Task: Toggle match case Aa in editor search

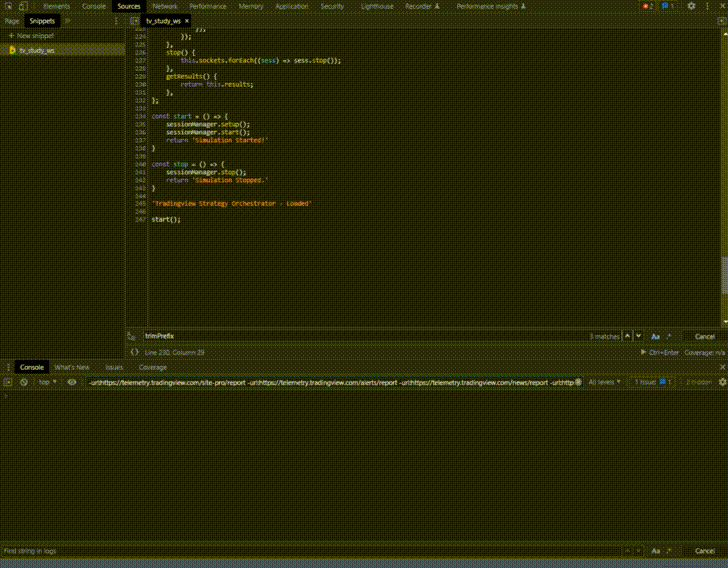Action: [655, 337]
